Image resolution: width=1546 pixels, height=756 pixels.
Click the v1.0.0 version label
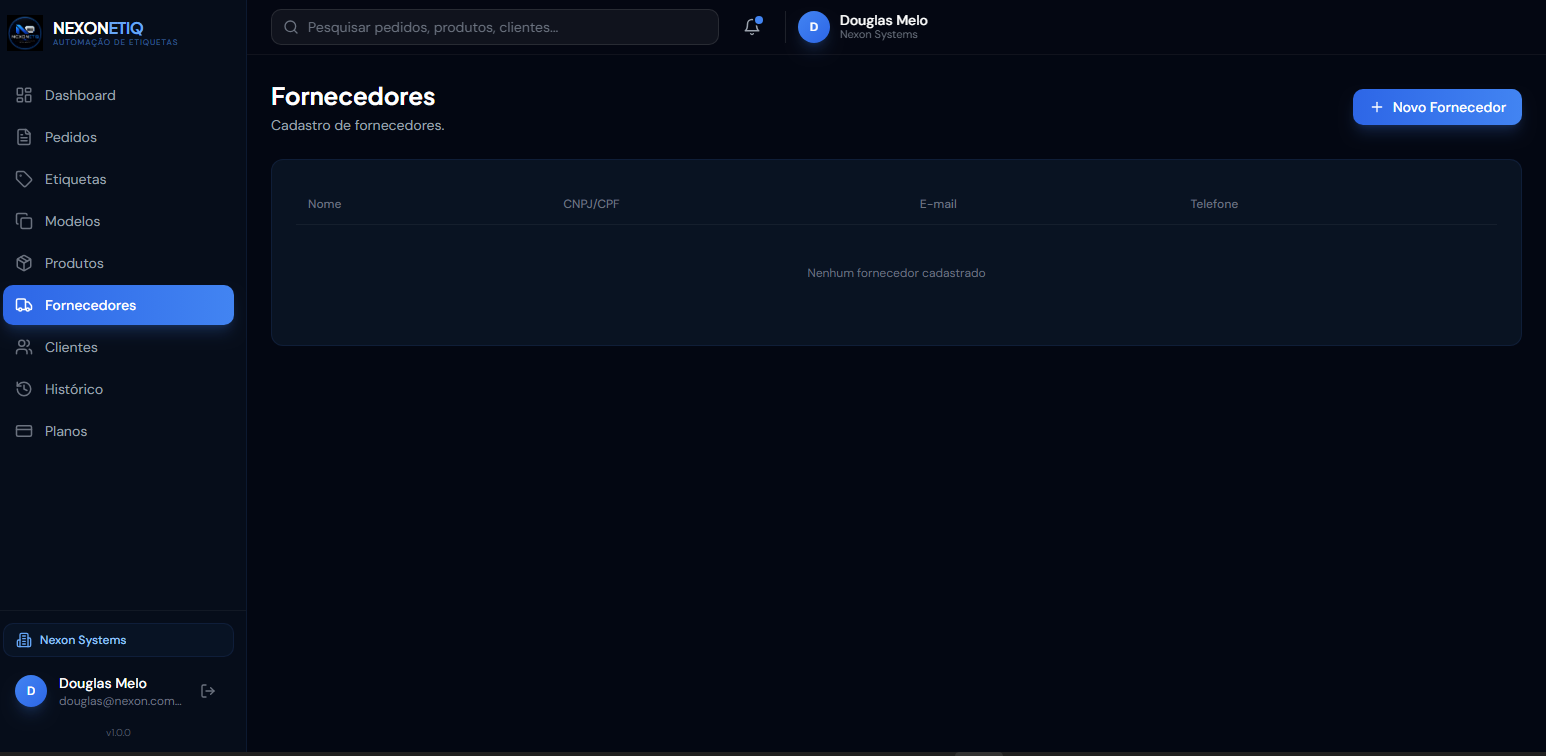click(x=118, y=733)
